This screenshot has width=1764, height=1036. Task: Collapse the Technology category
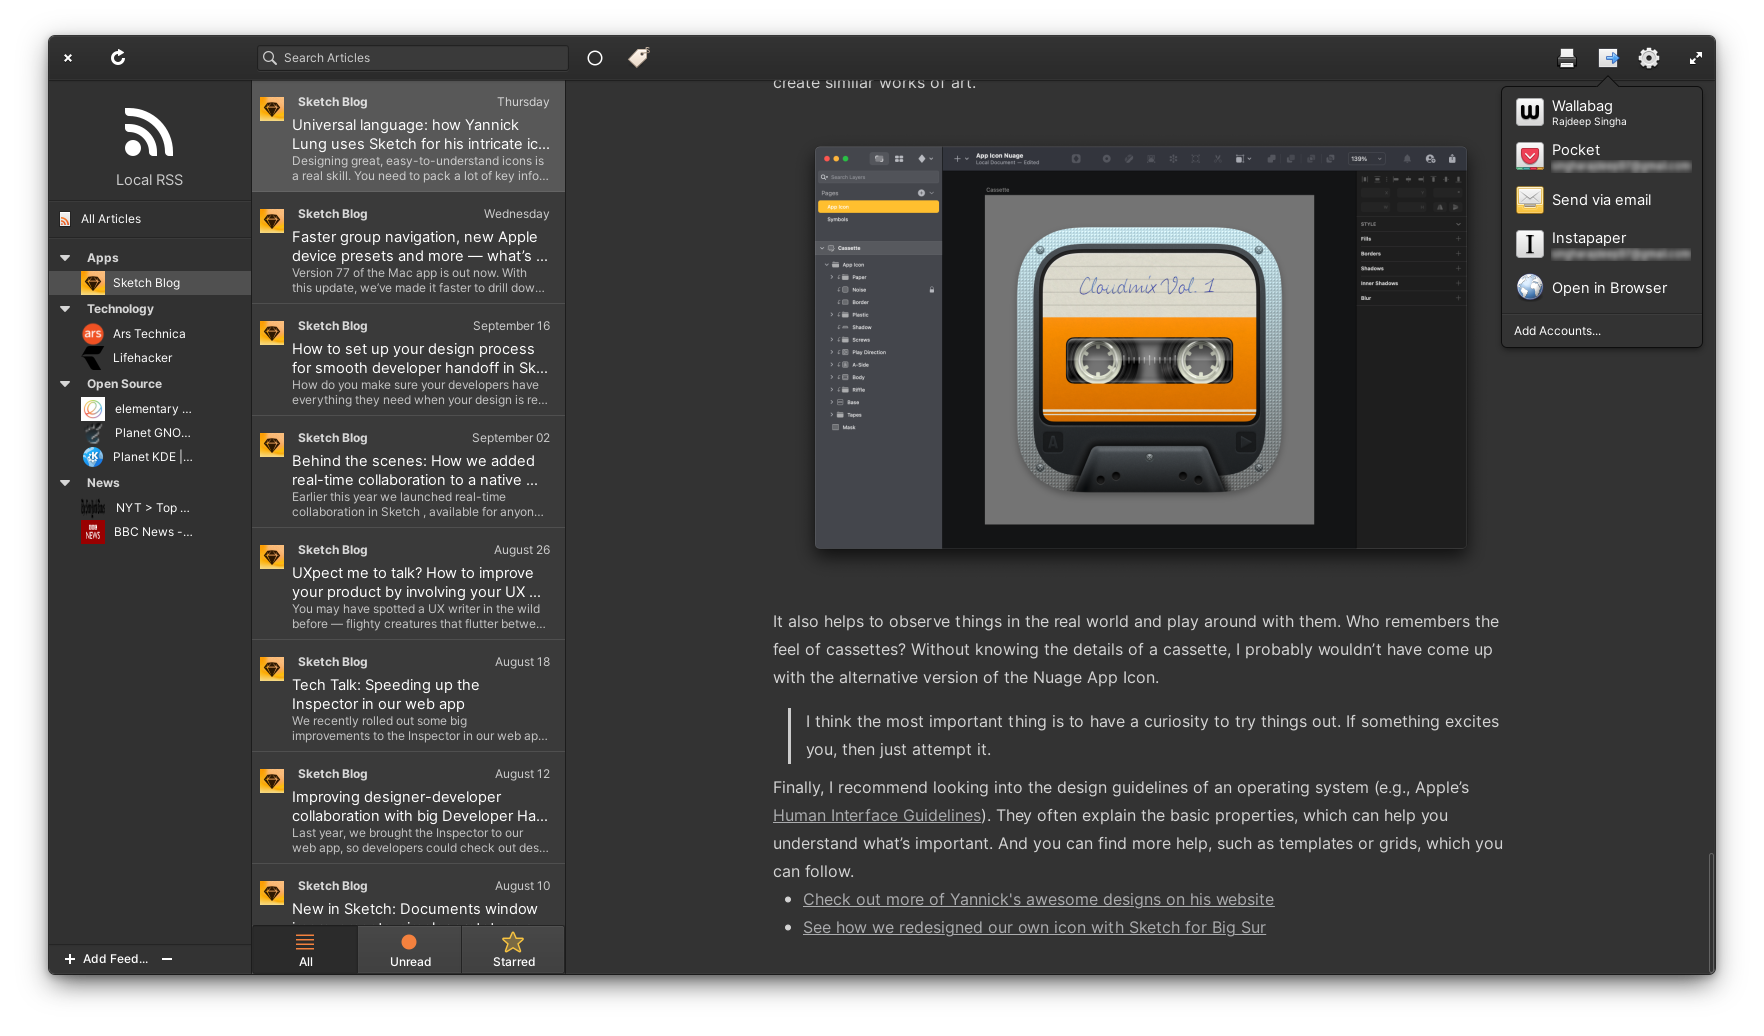tap(66, 309)
